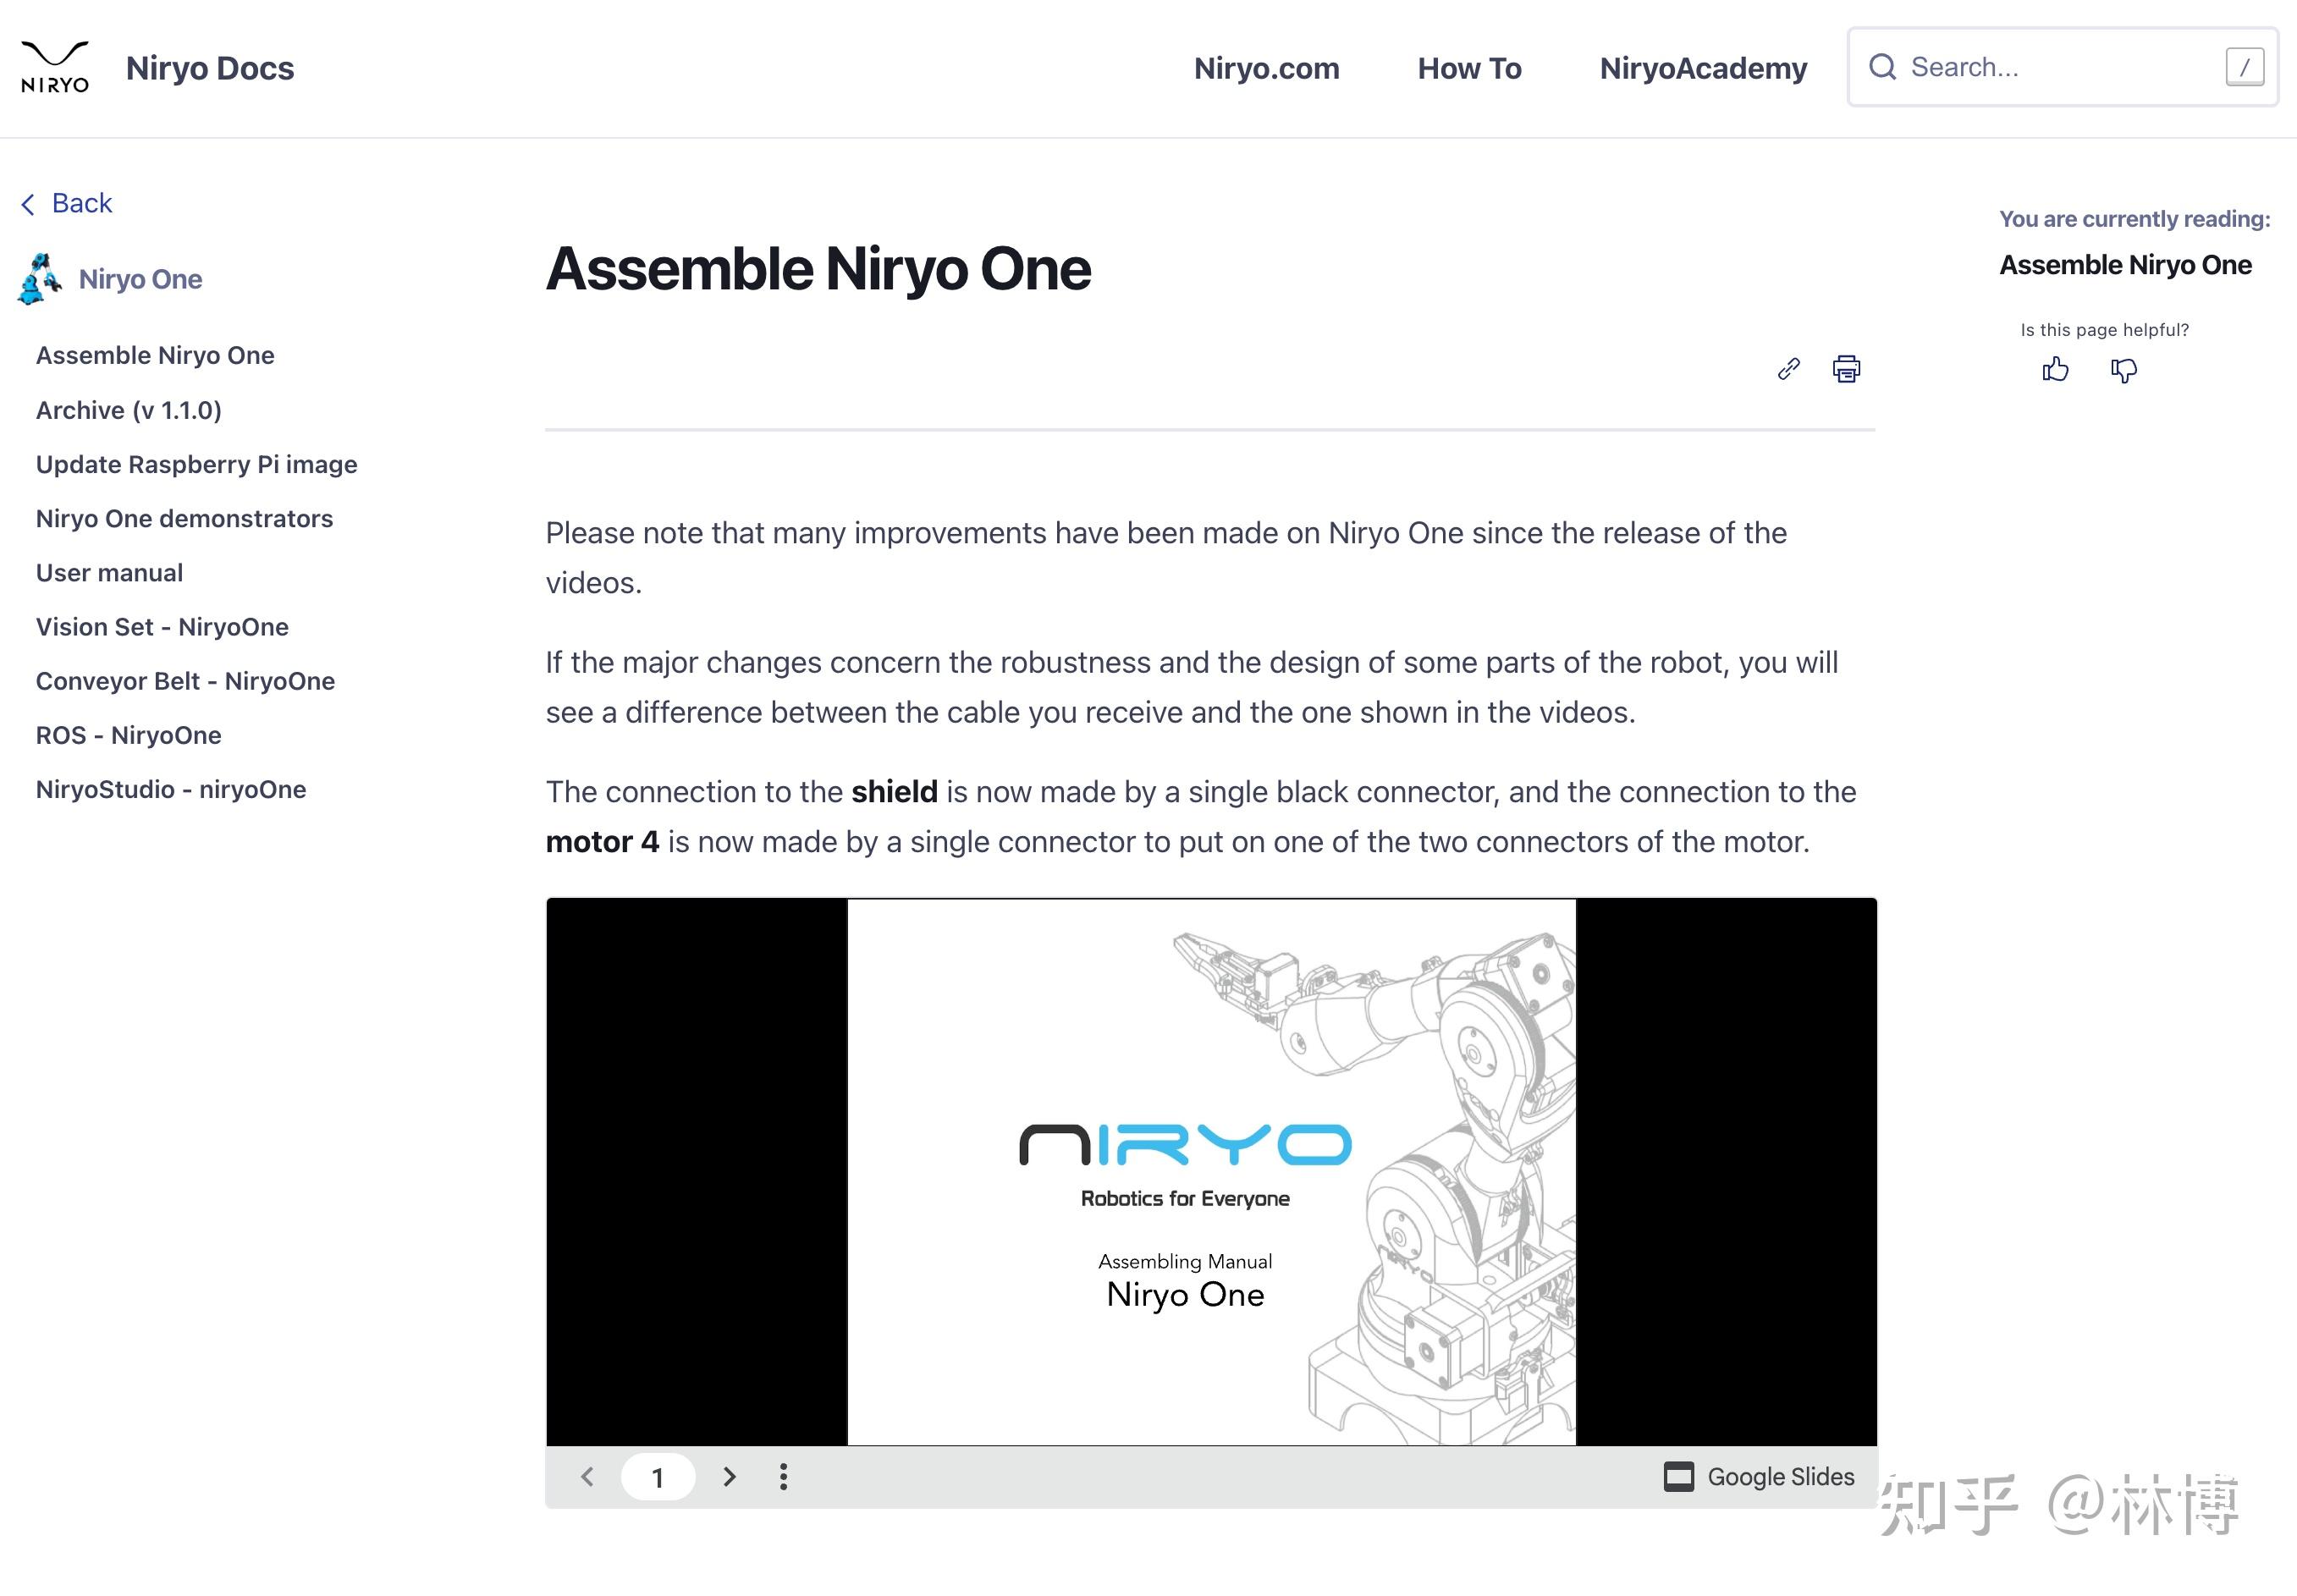
Task: Click the thumbs up helpful icon
Action: tap(2055, 370)
